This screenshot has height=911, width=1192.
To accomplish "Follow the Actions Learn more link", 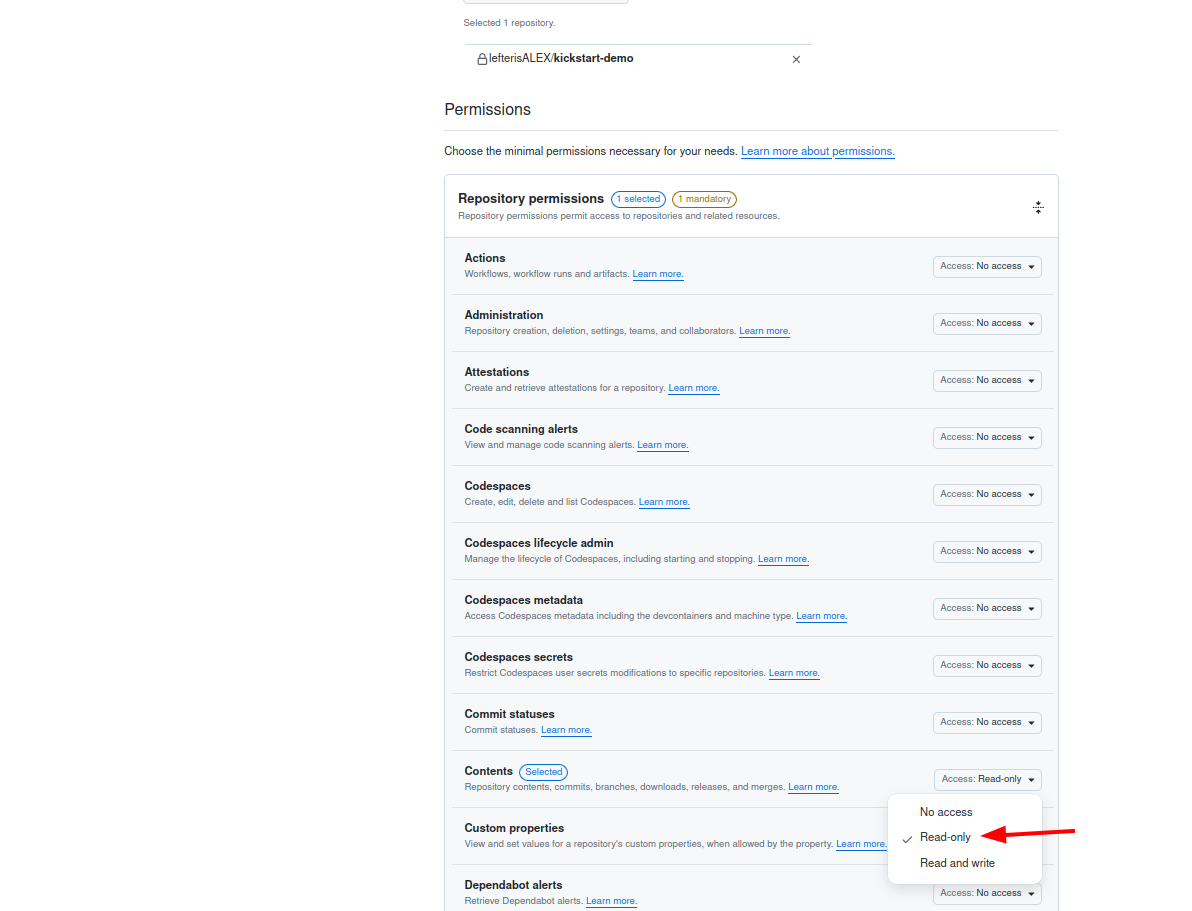I will click(x=658, y=274).
